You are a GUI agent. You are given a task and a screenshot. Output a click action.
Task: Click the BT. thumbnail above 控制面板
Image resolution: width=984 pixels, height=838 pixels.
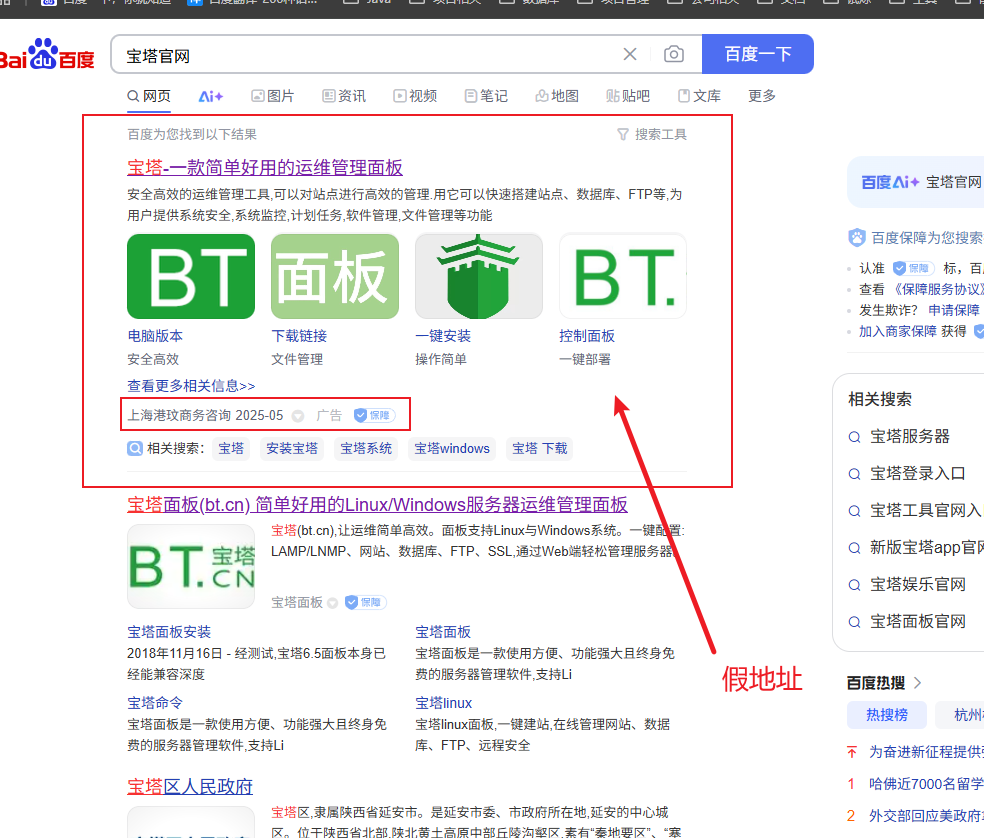tap(623, 276)
